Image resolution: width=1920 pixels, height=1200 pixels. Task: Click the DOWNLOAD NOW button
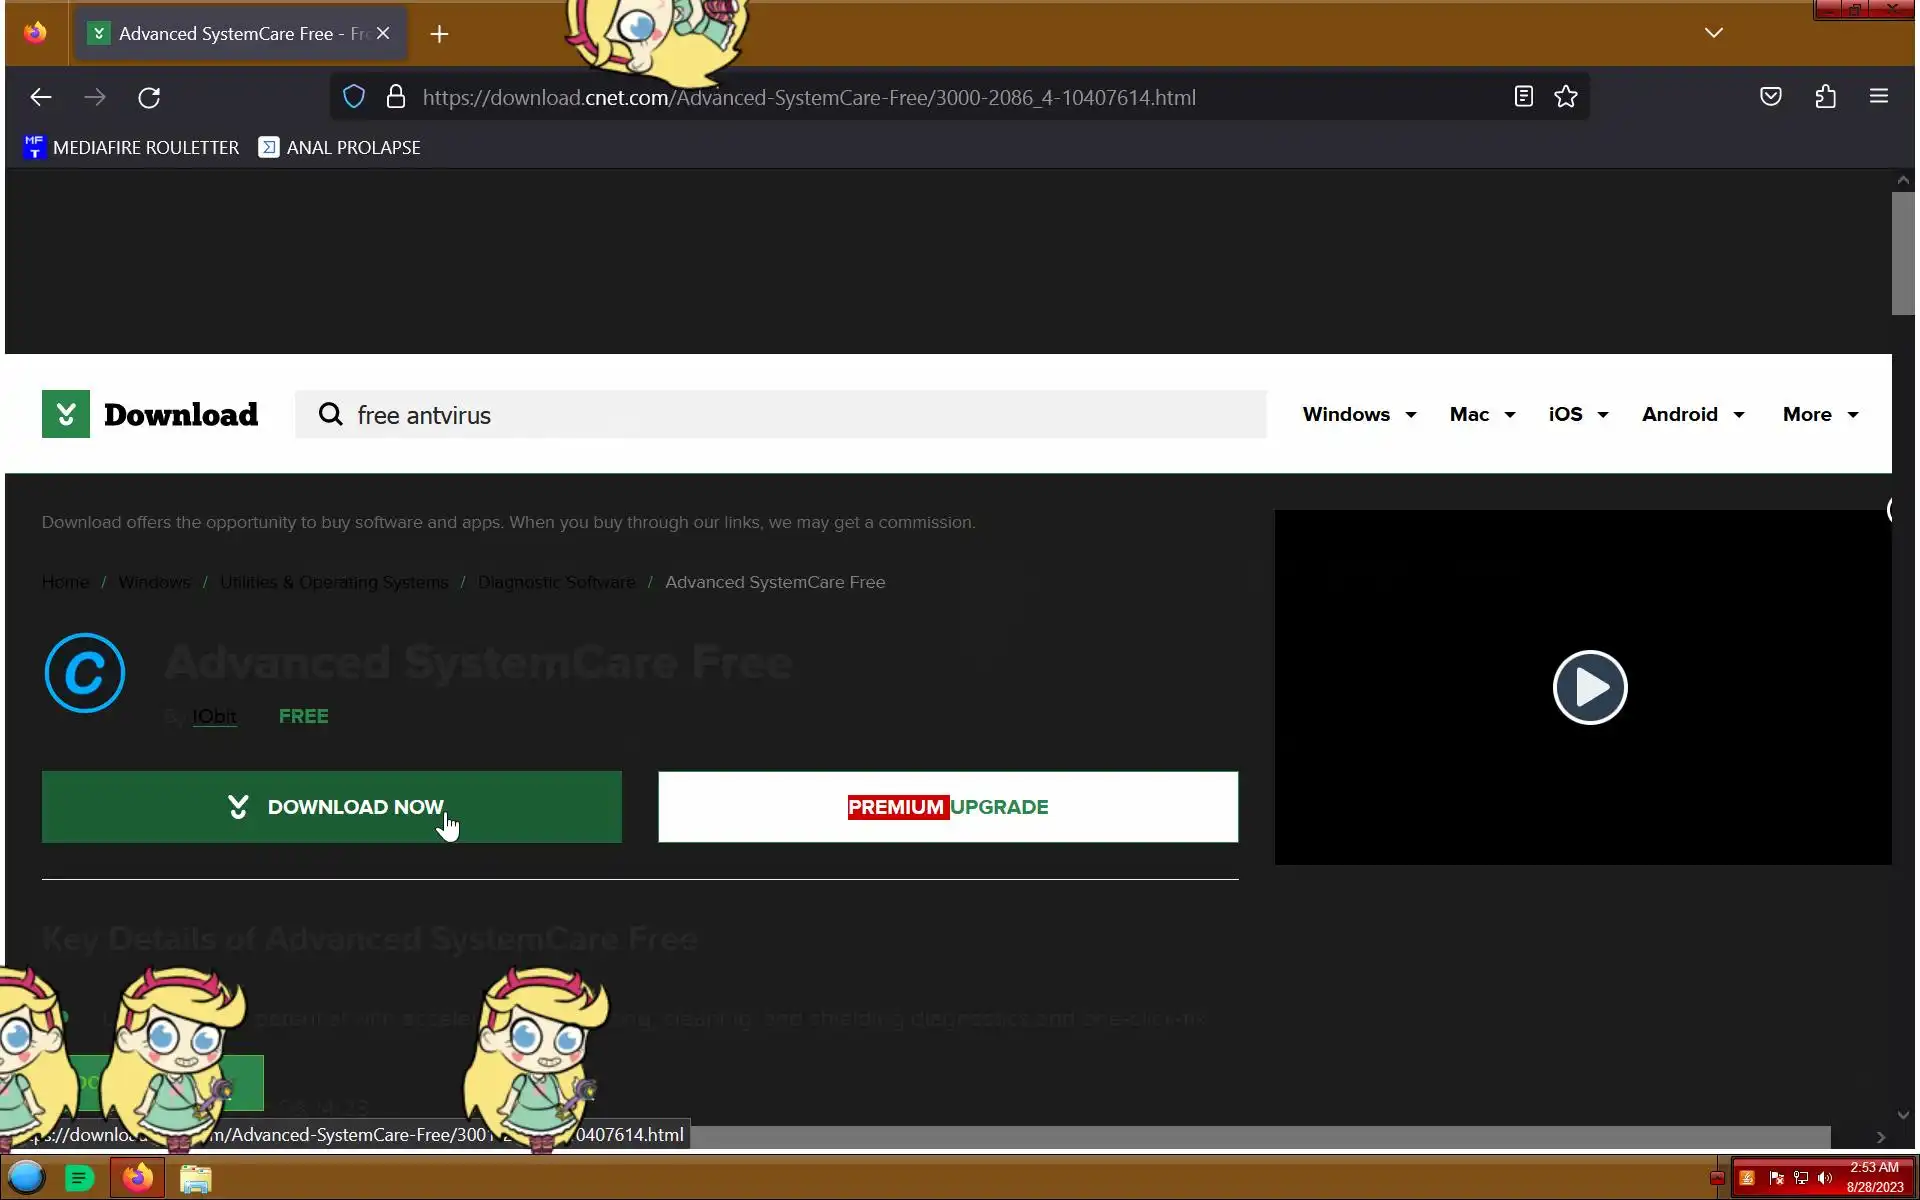point(332,807)
